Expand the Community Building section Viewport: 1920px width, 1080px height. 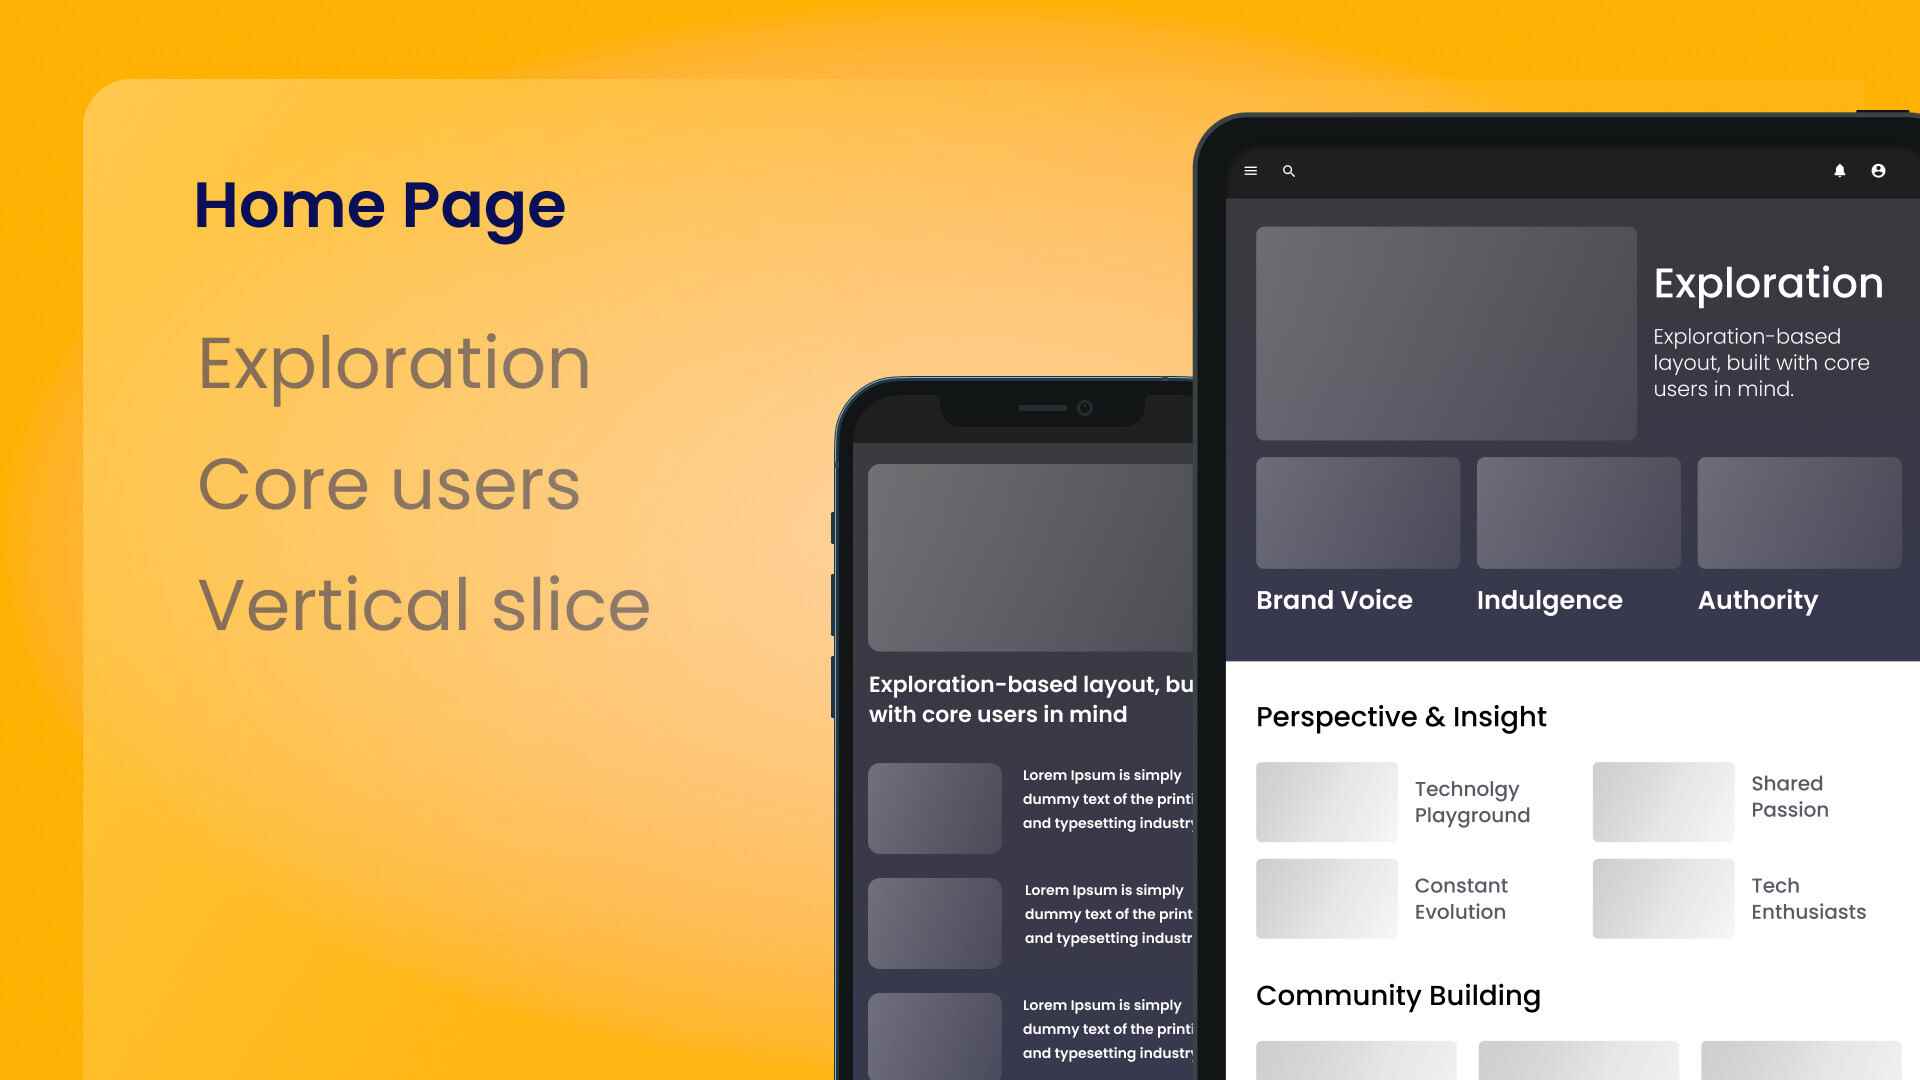click(1398, 996)
